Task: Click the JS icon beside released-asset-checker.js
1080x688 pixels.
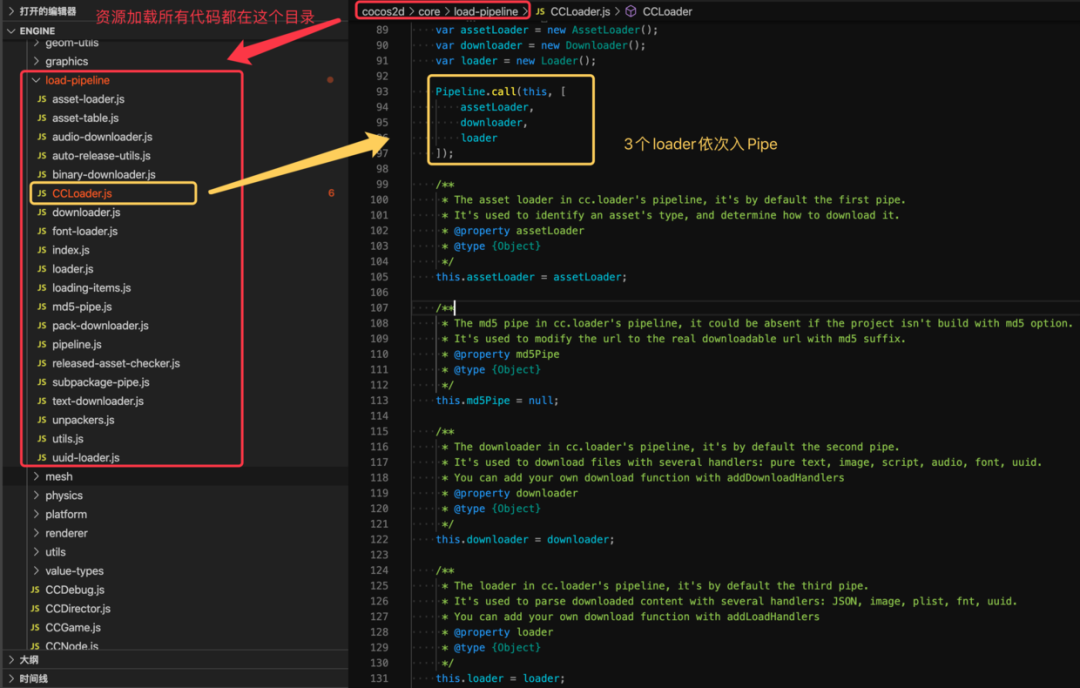Action: click(x=42, y=363)
